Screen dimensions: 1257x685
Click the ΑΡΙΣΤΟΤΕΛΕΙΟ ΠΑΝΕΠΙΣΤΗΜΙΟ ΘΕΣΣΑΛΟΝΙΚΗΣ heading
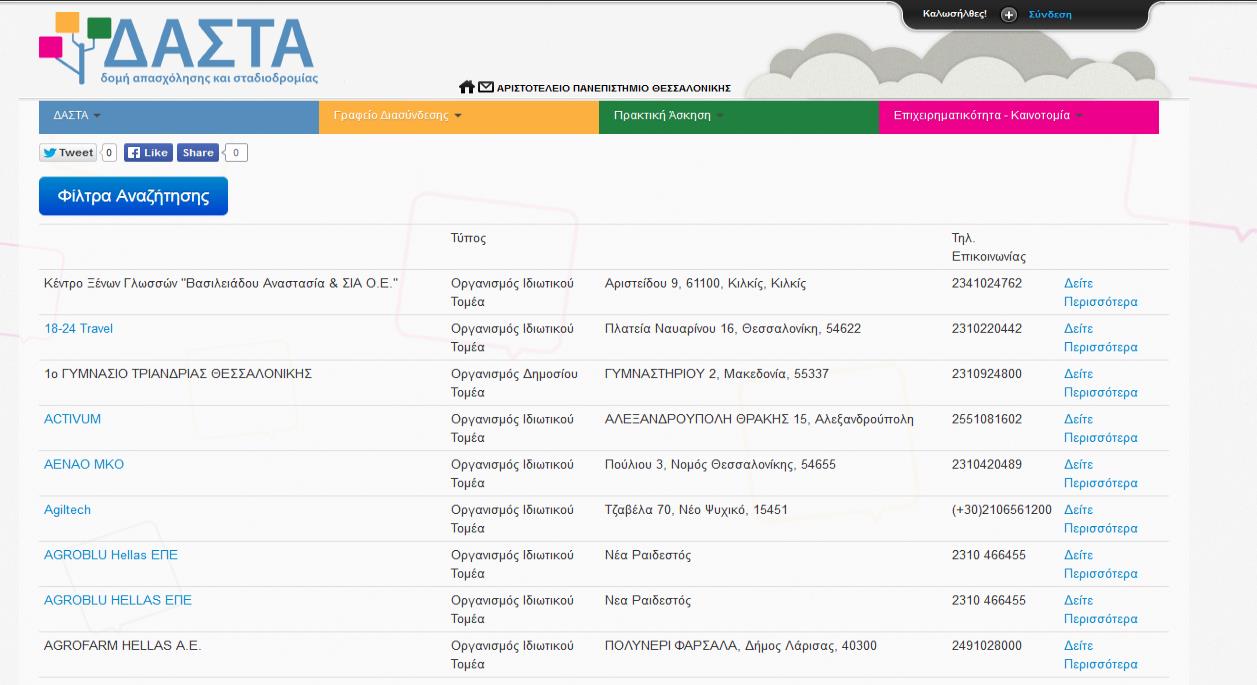[614, 88]
